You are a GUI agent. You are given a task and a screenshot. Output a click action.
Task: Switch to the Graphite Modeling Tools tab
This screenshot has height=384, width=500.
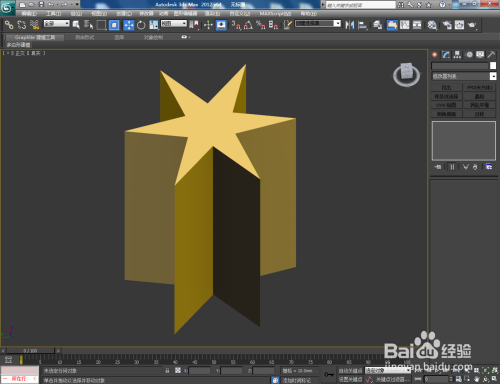pos(35,37)
